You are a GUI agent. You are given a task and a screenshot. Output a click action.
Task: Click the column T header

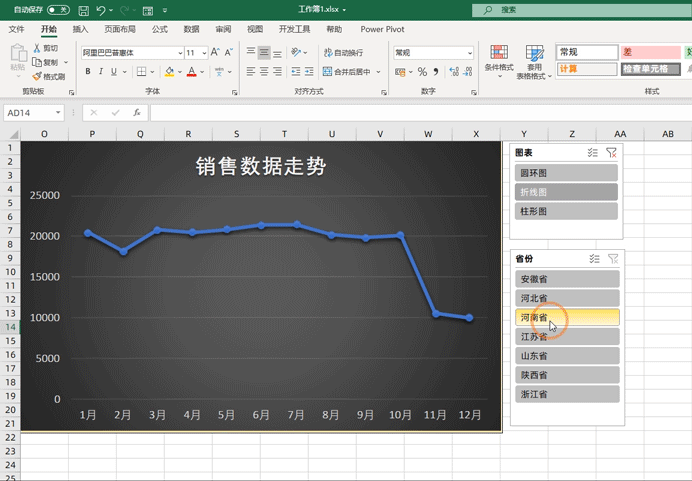284,134
